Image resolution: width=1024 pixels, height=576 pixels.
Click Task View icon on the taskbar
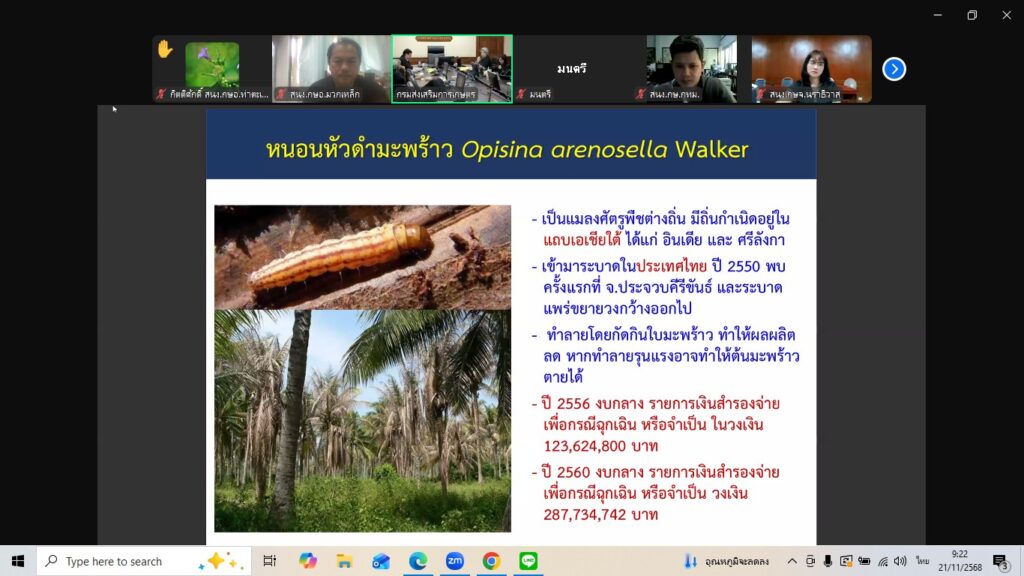click(269, 561)
